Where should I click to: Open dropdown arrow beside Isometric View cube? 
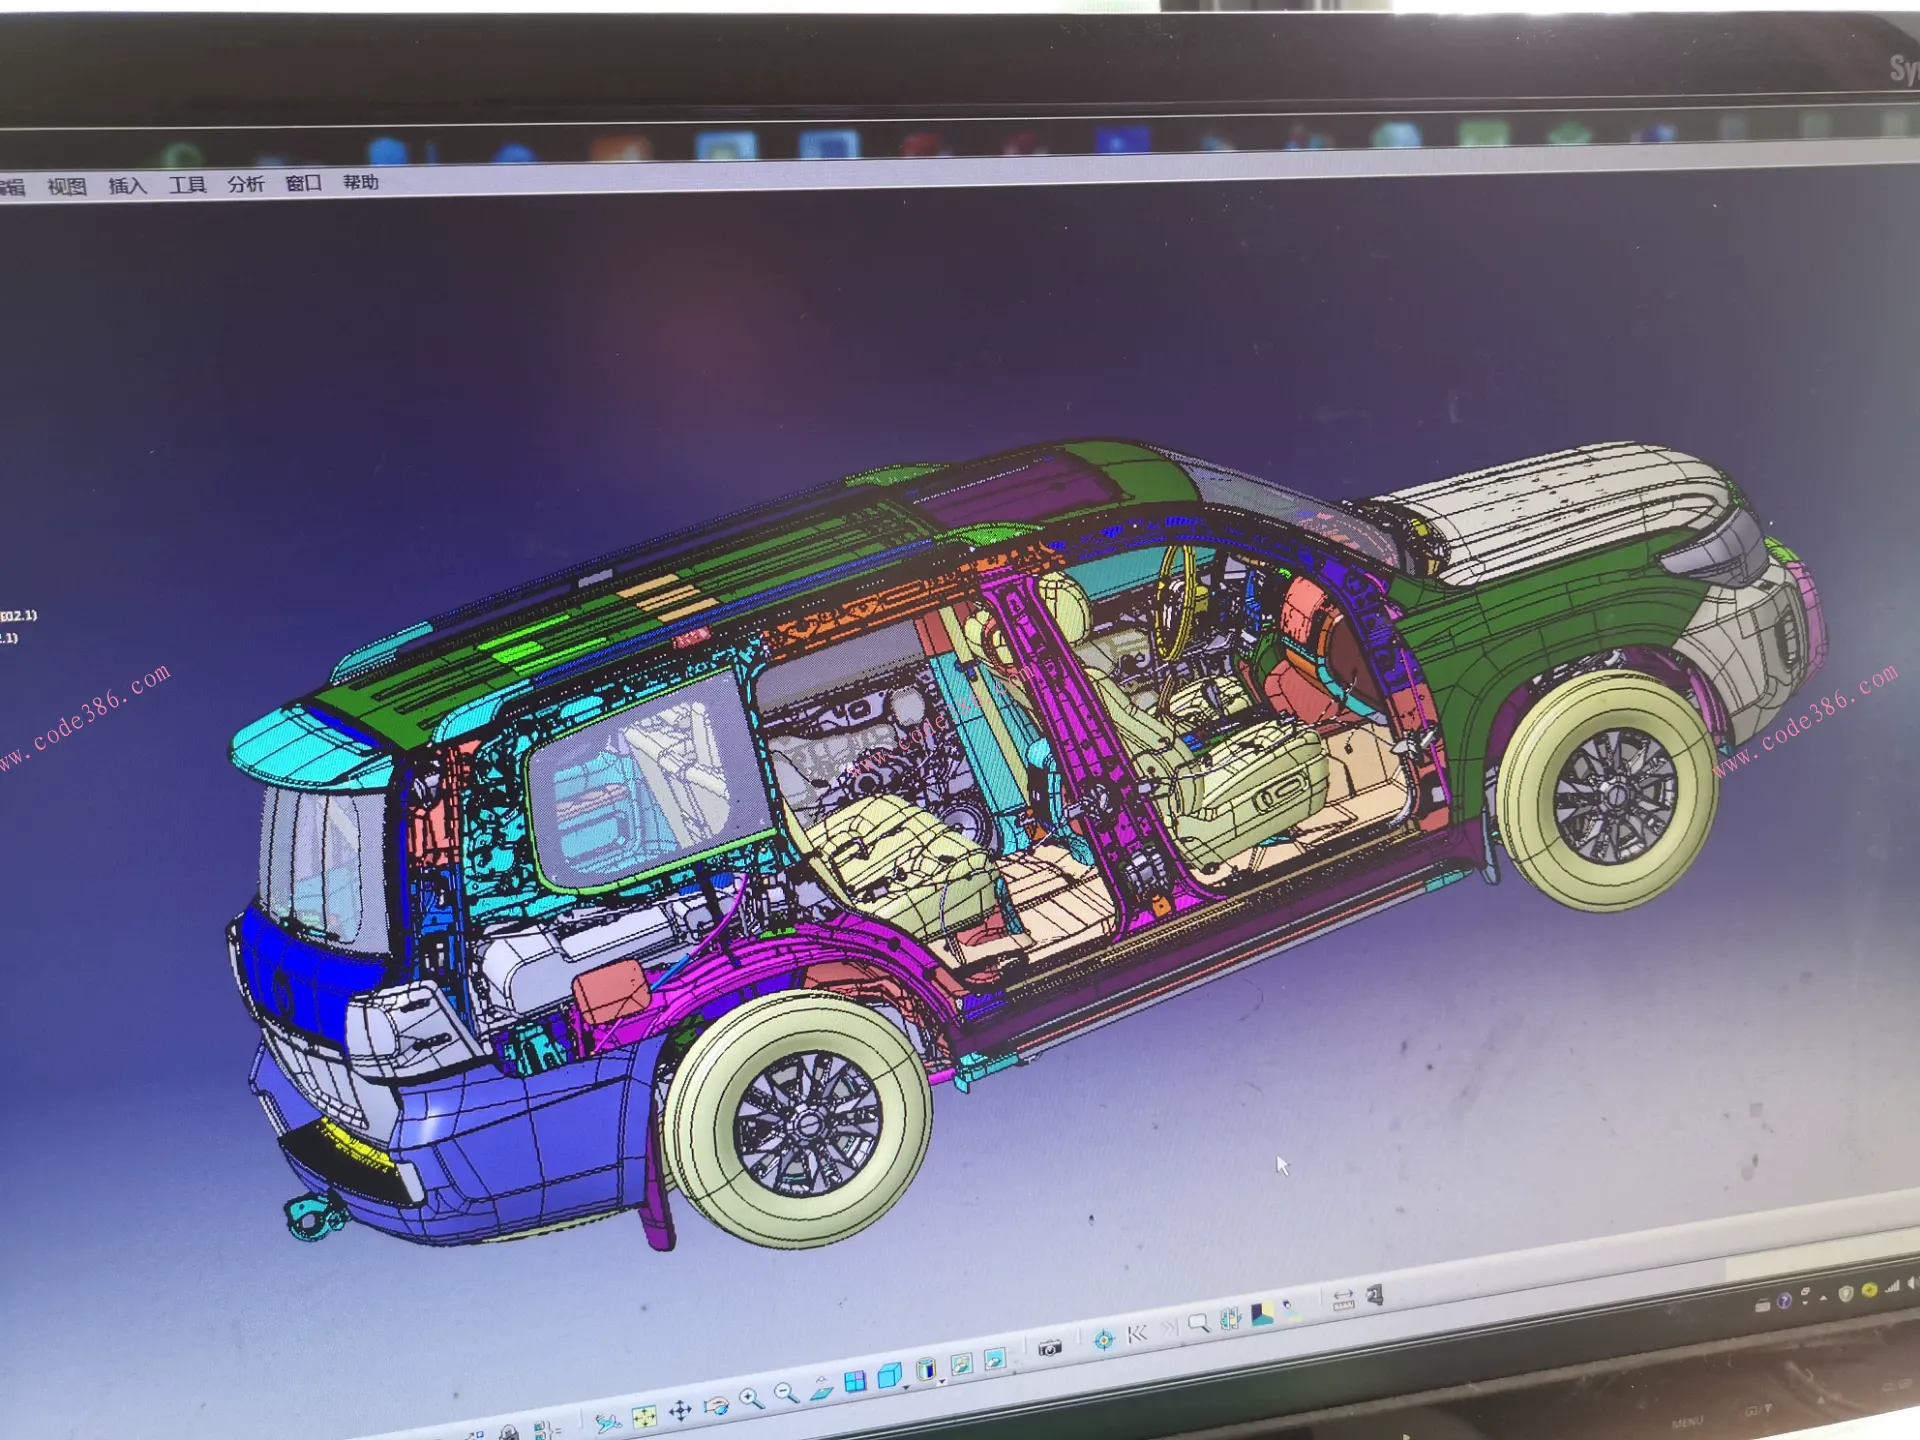point(906,1388)
